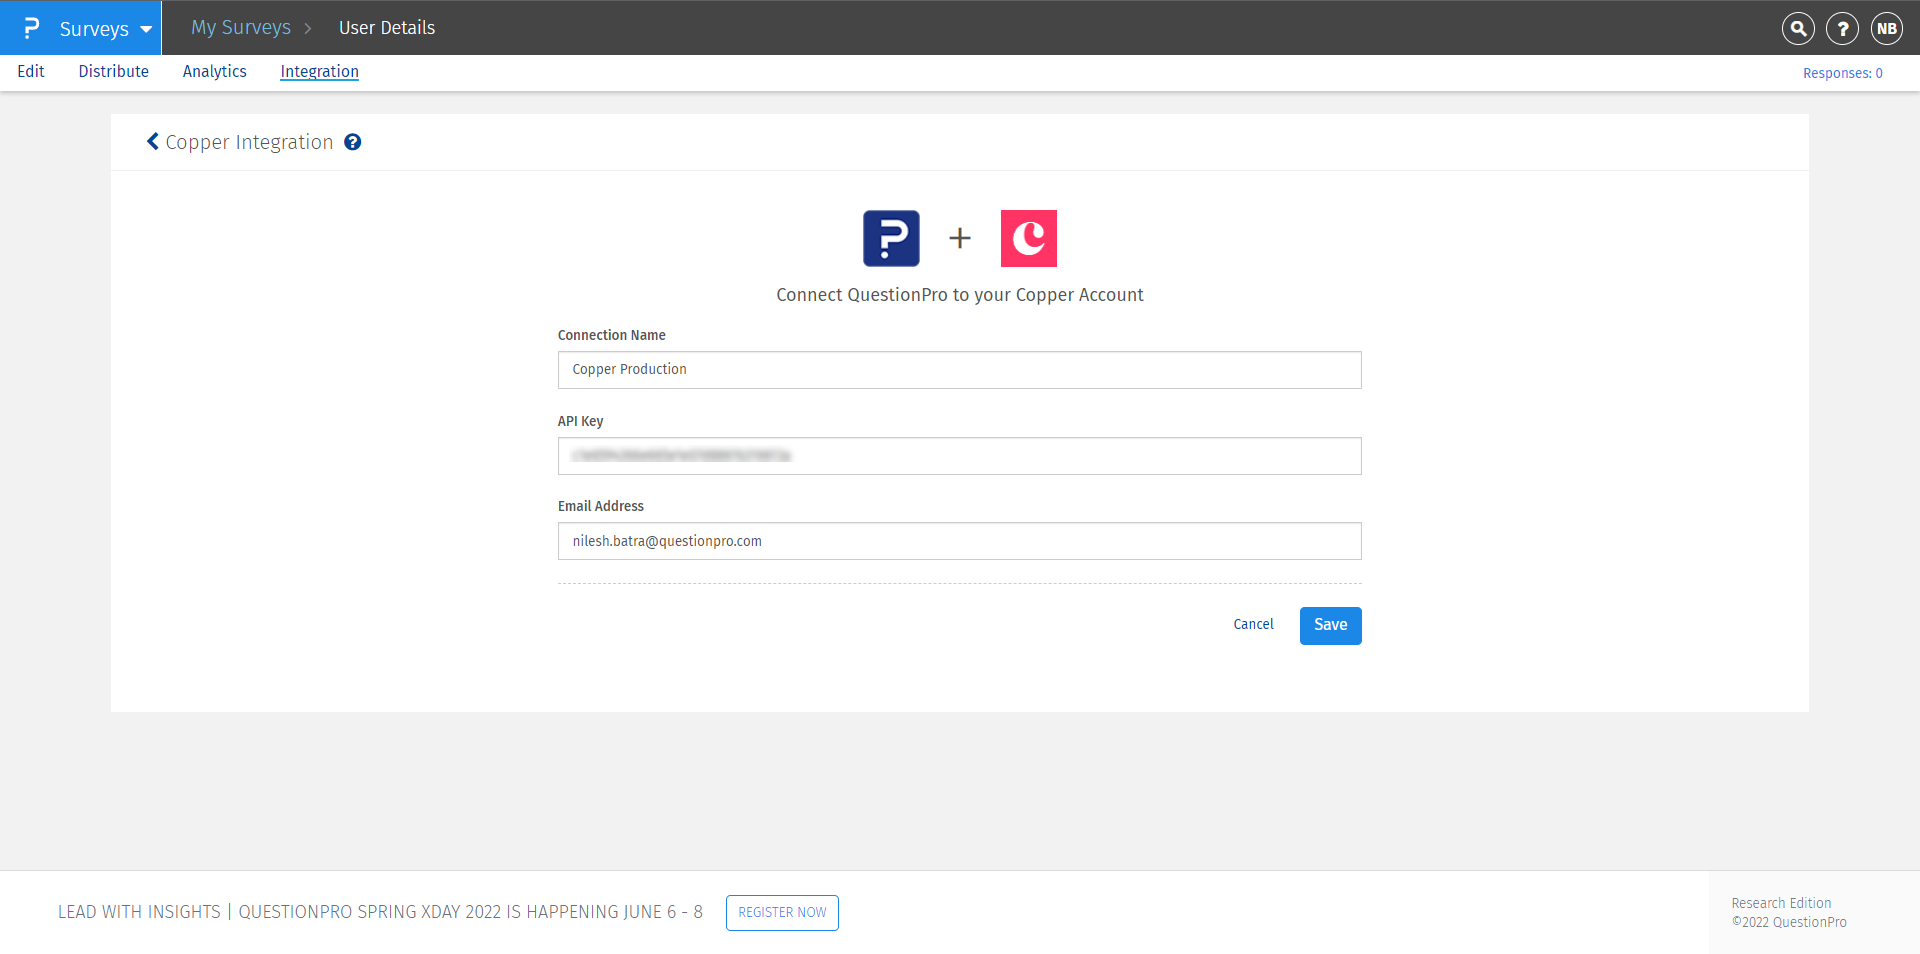This screenshot has height=954, width=1920.
Task: Open the Distribute tab
Action: 113,71
